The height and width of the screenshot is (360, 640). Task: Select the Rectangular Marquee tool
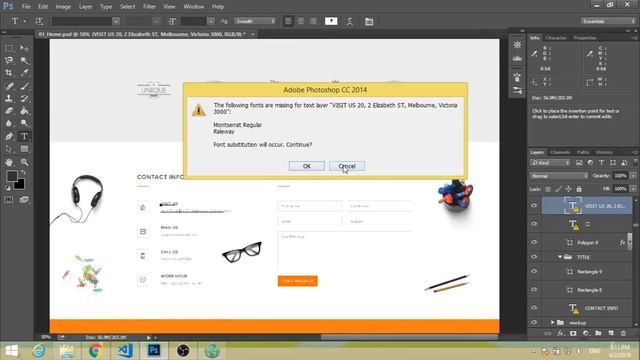pyautogui.click(x=9, y=48)
